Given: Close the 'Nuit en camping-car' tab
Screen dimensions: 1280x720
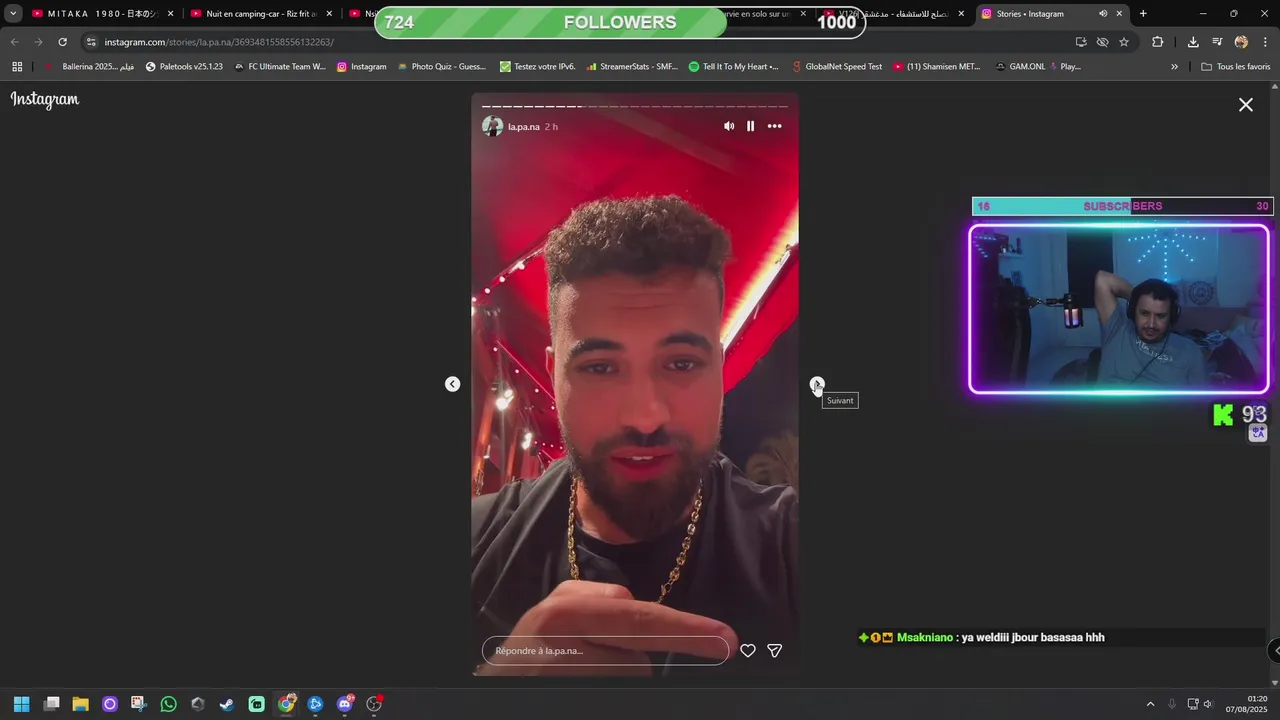Looking at the screenshot, I should (329, 14).
